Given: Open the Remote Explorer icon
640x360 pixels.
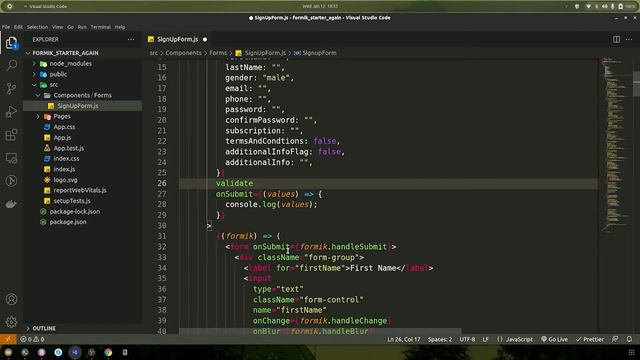Looking at the screenshot, I should point(11,158).
